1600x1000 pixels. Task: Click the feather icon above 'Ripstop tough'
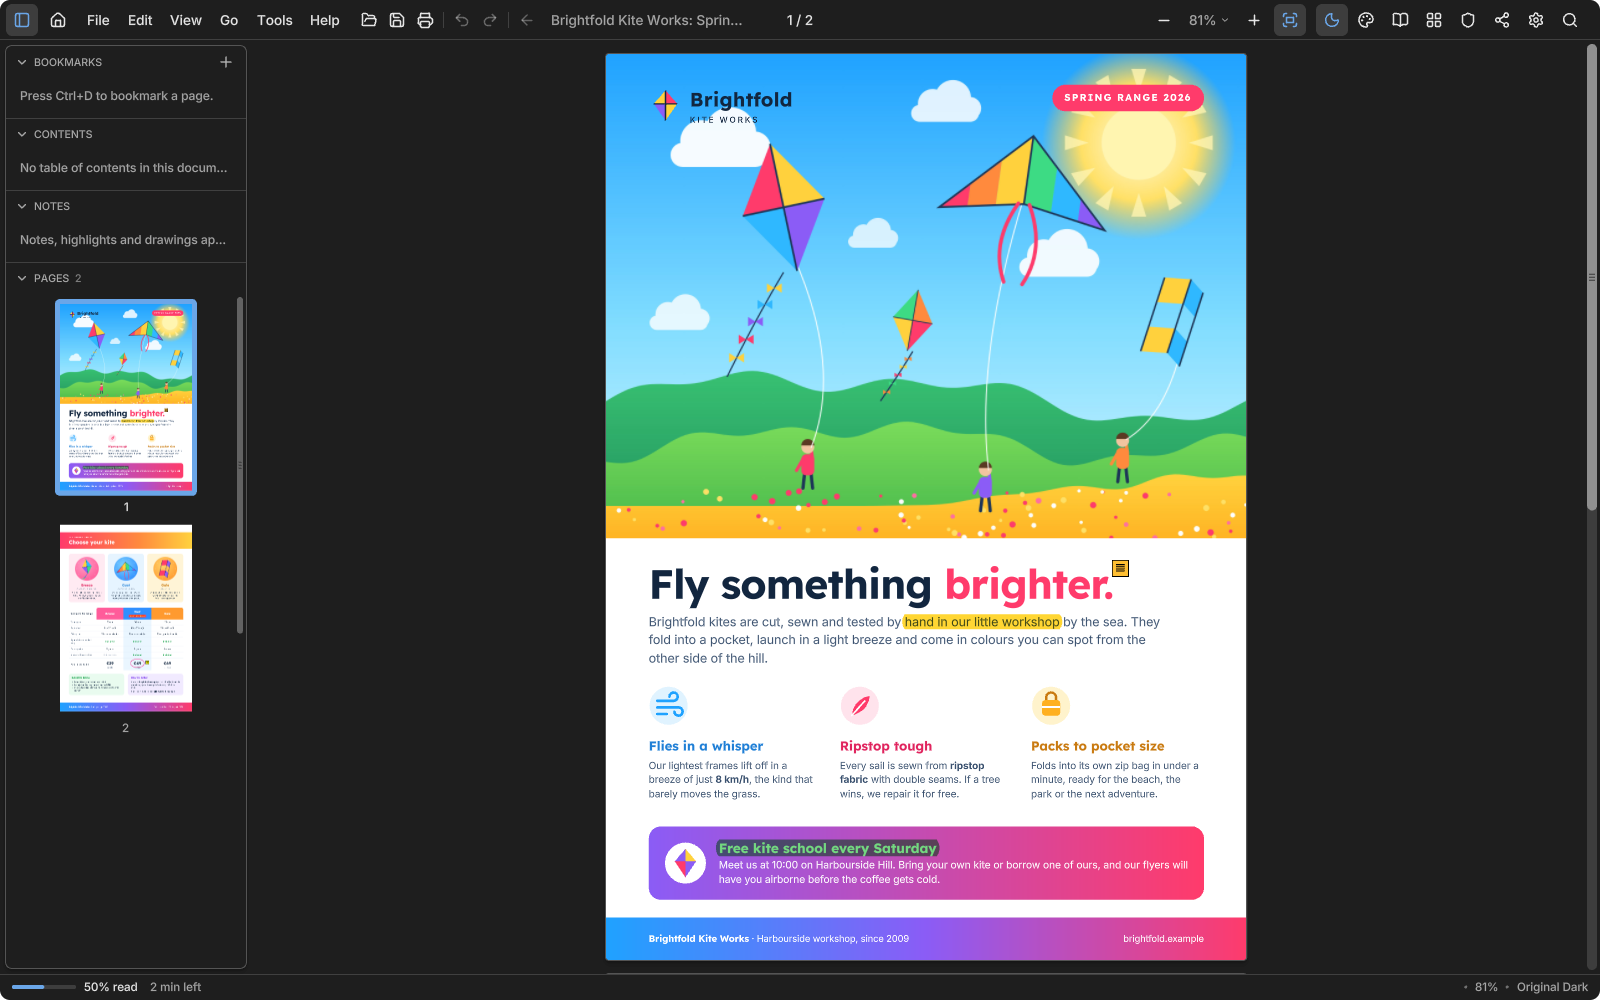click(859, 706)
